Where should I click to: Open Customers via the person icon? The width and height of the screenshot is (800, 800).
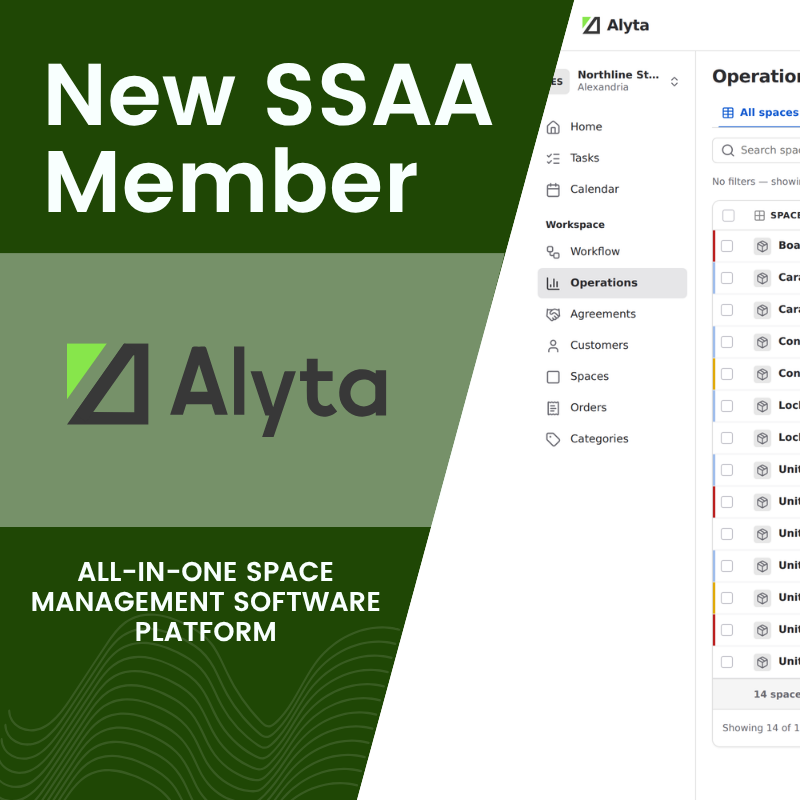click(x=553, y=346)
